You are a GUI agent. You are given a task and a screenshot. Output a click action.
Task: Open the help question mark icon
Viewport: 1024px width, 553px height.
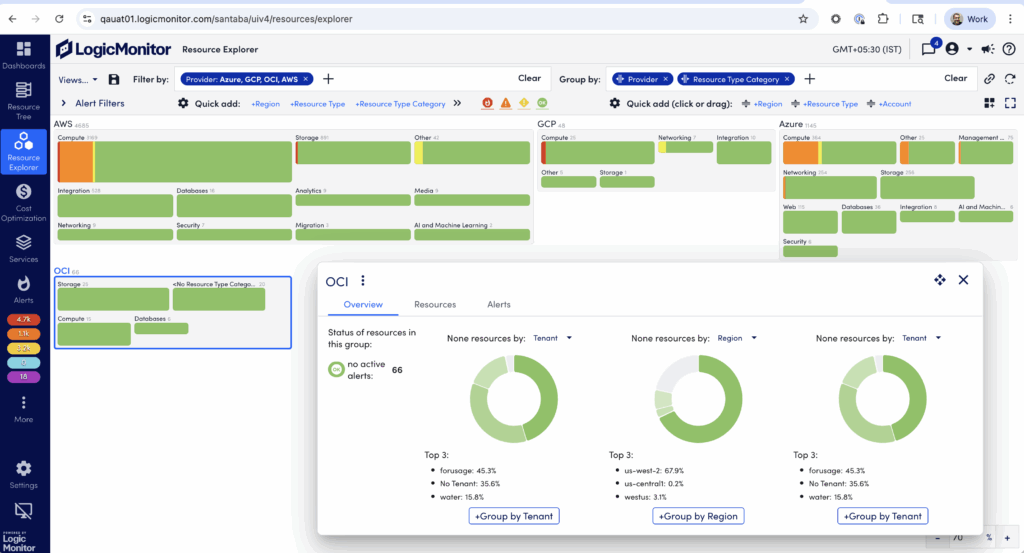1009,49
